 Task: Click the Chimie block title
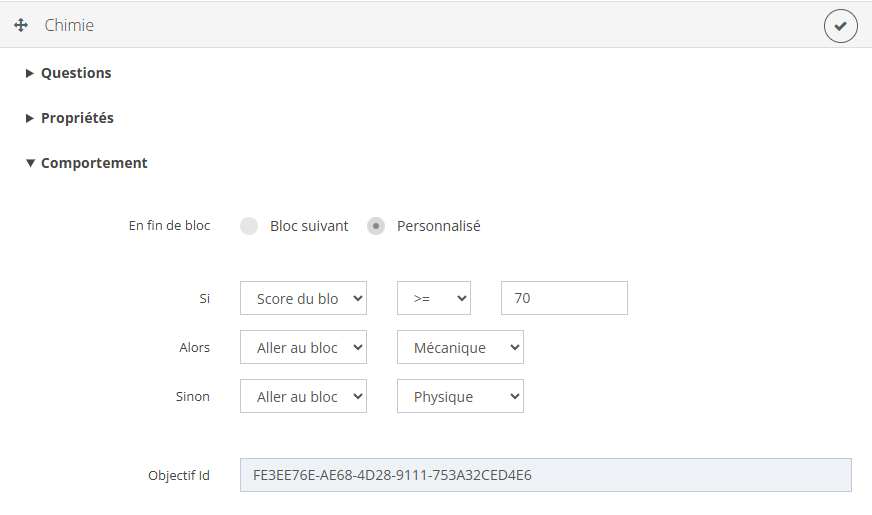69,26
